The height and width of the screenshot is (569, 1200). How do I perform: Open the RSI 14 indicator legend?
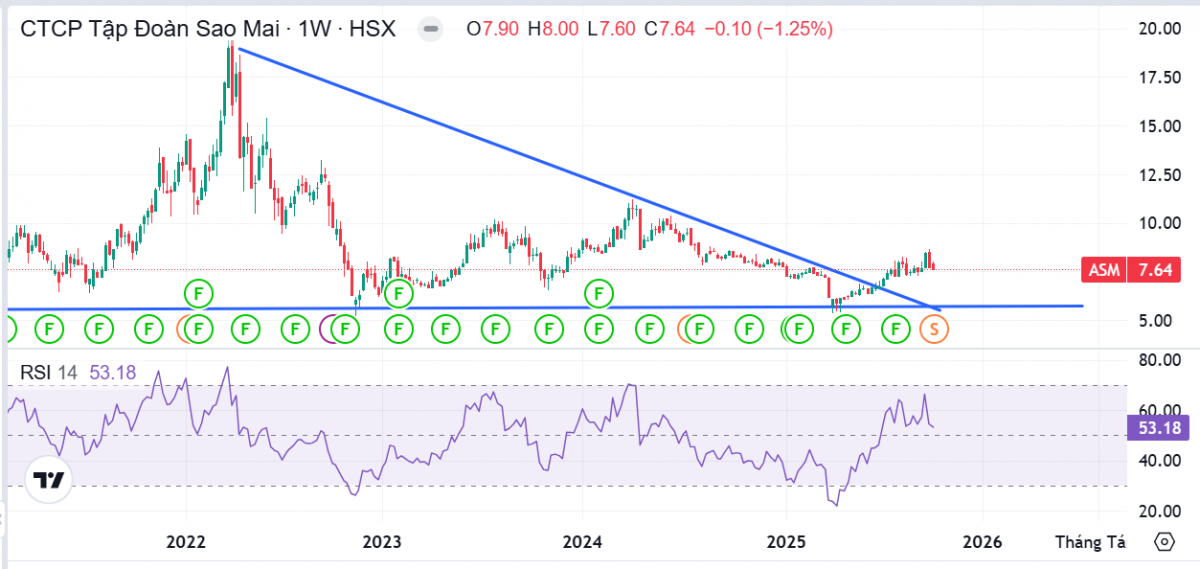tap(38, 373)
